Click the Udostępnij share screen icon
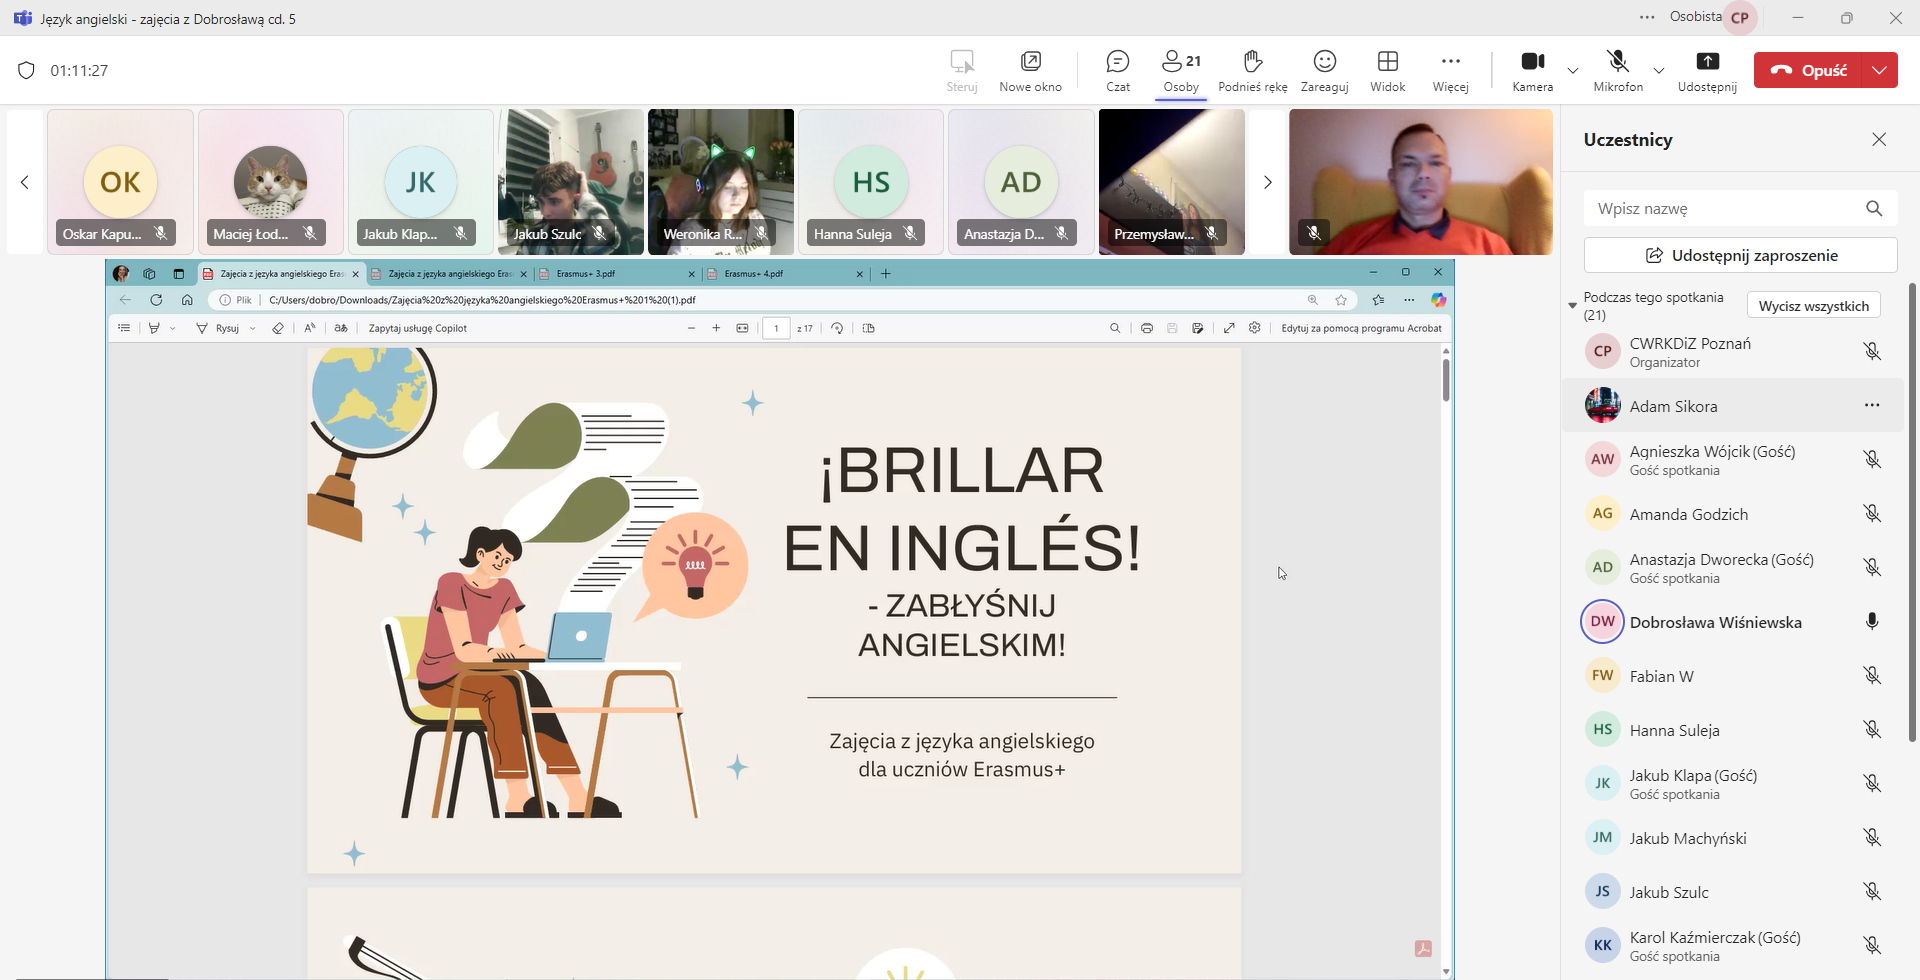This screenshot has width=1920, height=980. tap(1707, 62)
